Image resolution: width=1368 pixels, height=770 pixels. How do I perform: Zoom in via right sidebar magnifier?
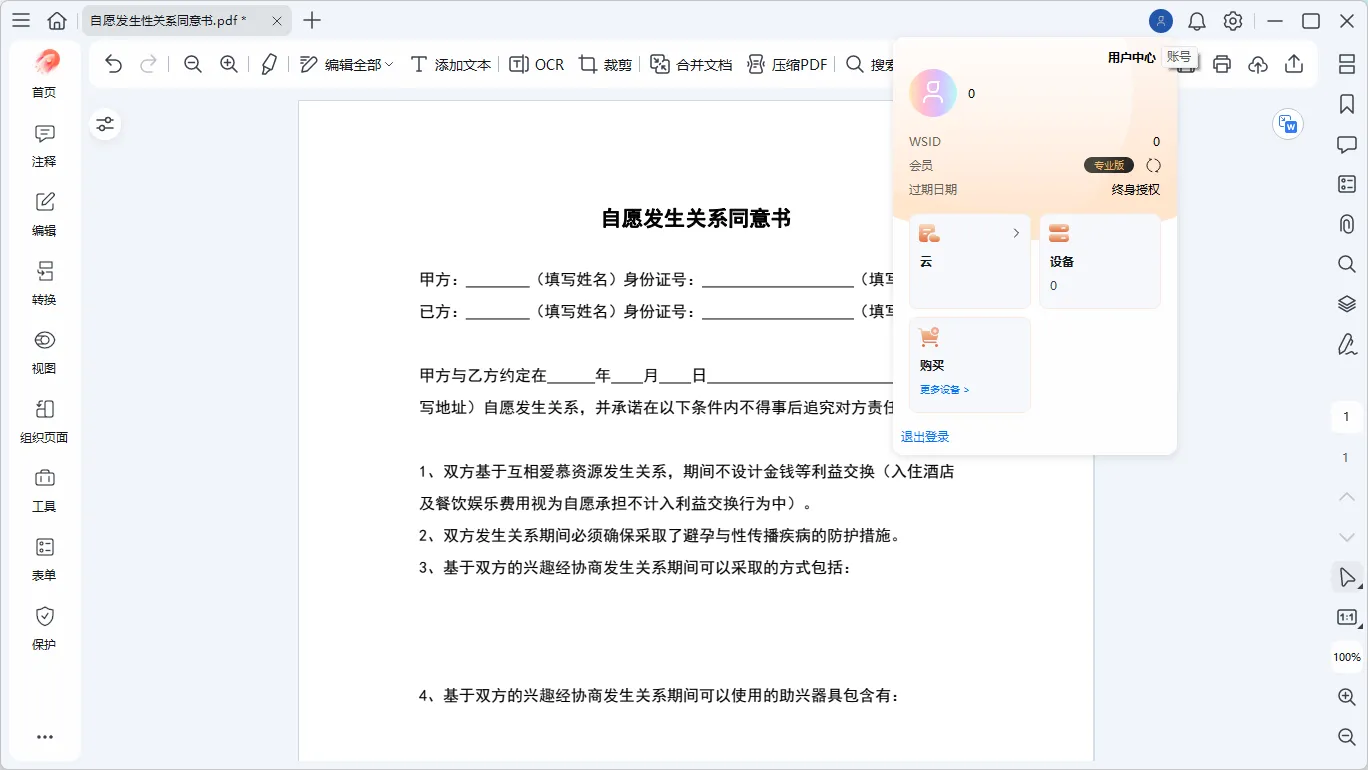tap(1347, 697)
